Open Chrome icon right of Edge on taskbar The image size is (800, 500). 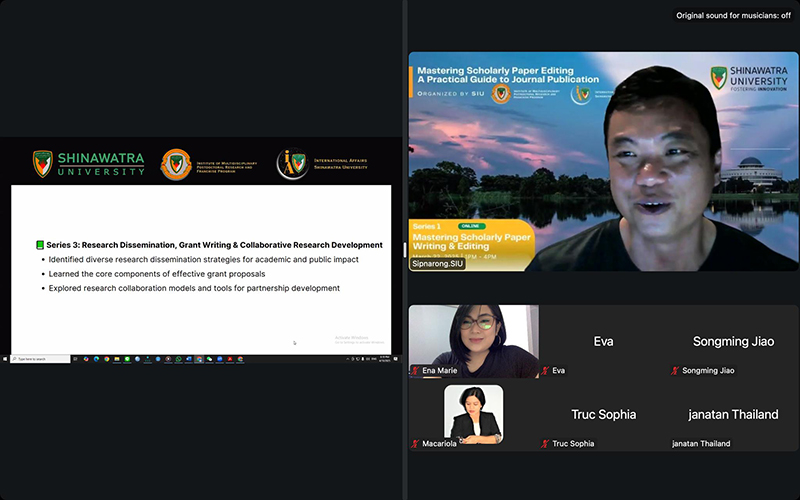(107, 359)
